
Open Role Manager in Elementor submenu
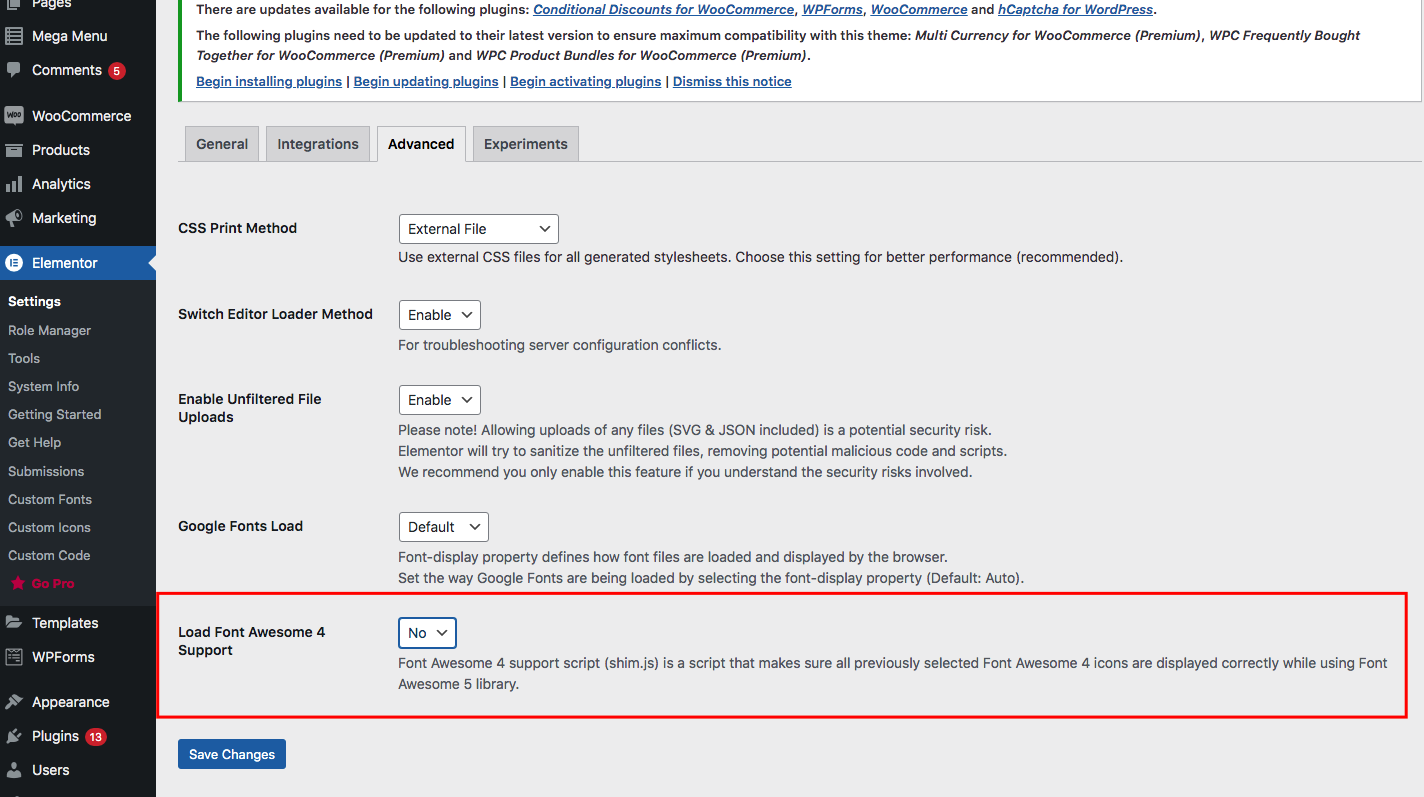49,330
